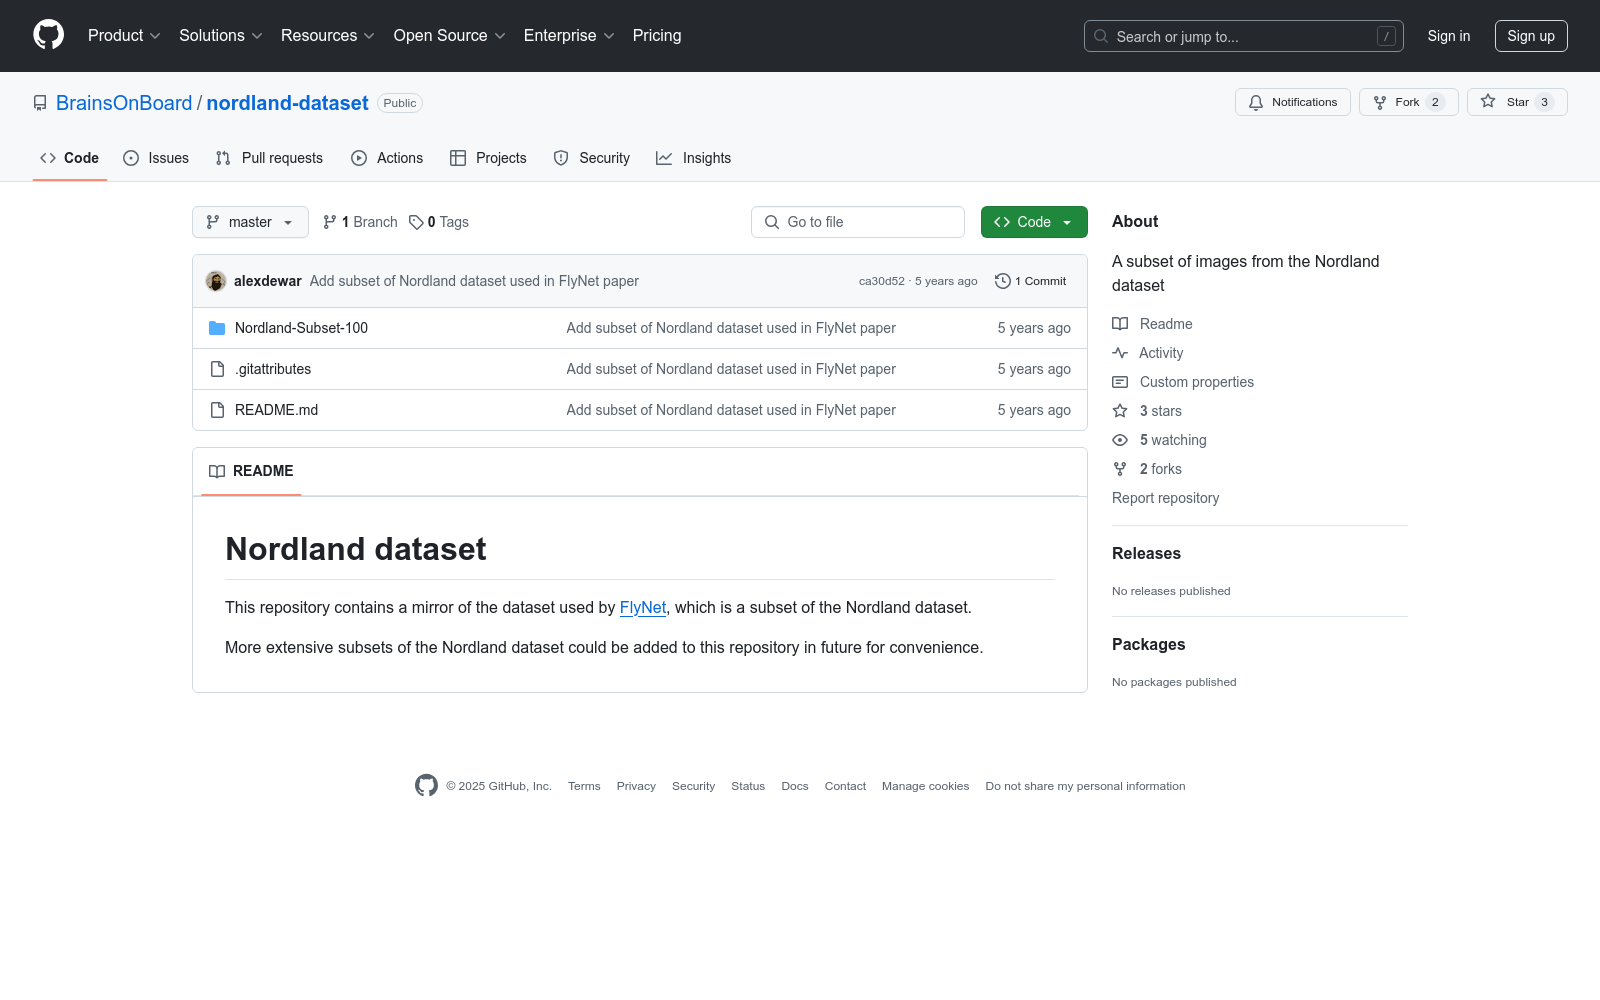Open the Resources dropdown
The height and width of the screenshot is (1000, 1600).
pyautogui.click(x=328, y=36)
